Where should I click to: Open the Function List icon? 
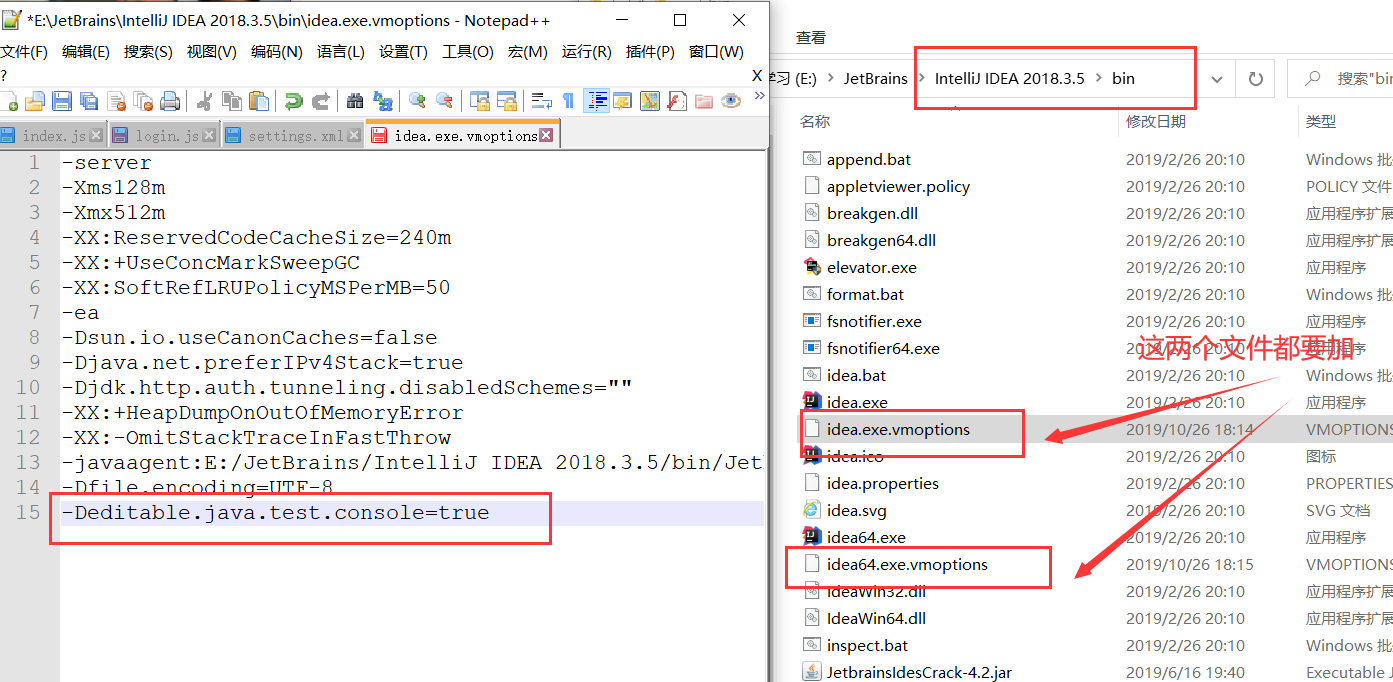677,101
